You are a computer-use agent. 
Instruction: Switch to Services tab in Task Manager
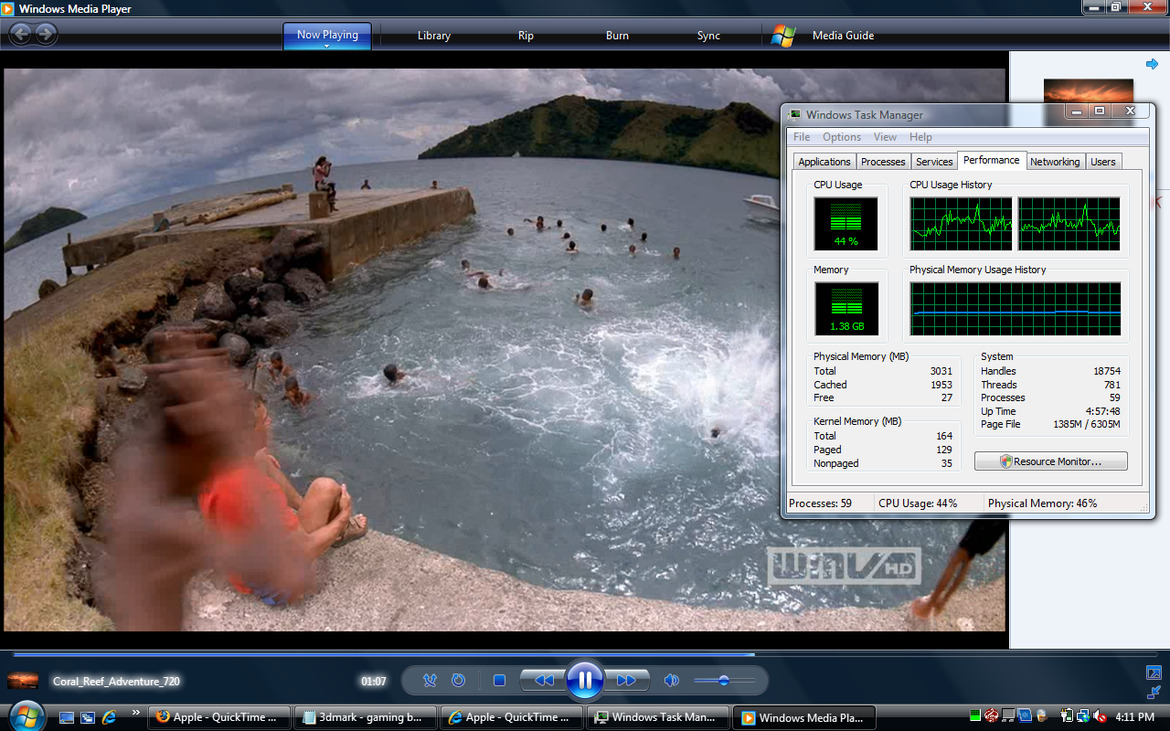(934, 161)
